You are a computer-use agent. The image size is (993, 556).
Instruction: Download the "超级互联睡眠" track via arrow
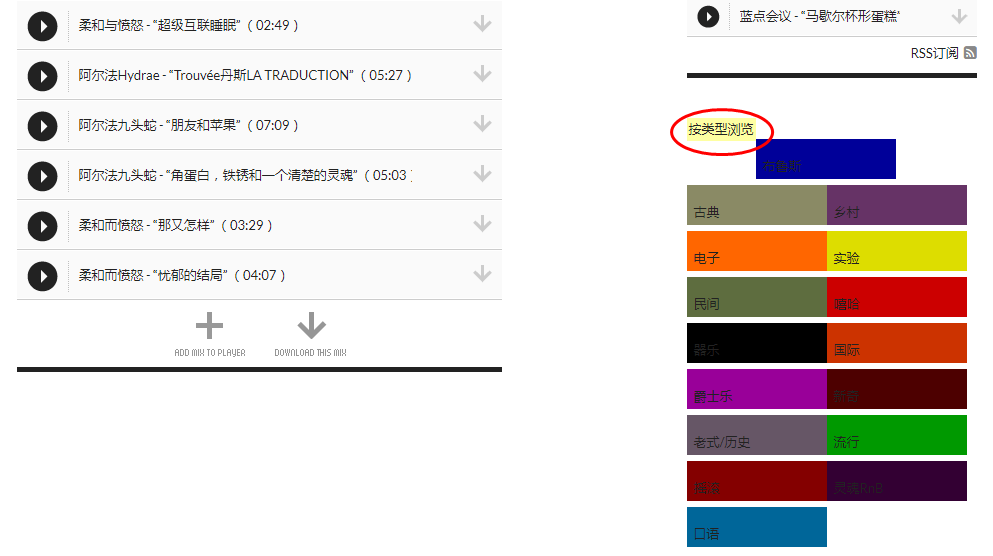[x=483, y=23]
